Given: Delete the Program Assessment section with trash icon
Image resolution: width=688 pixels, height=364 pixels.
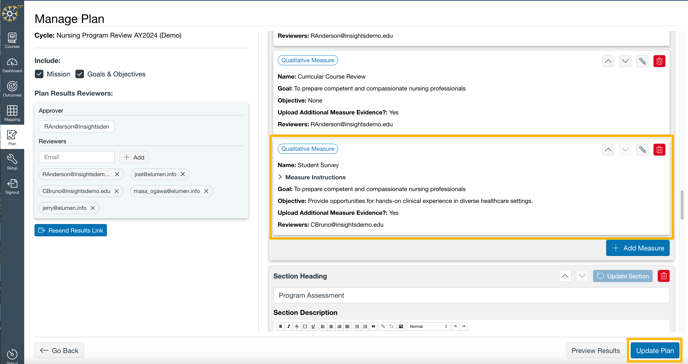Looking at the screenshot, I should [663, 276].
